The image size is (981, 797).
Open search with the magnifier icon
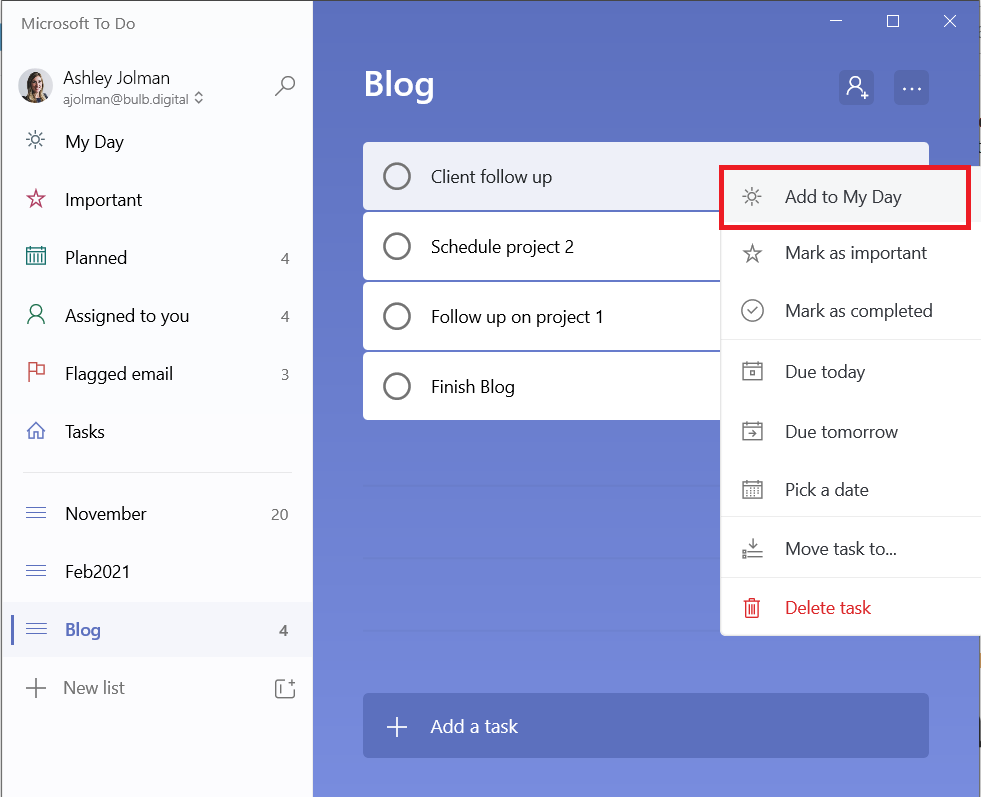coord(285,86)
